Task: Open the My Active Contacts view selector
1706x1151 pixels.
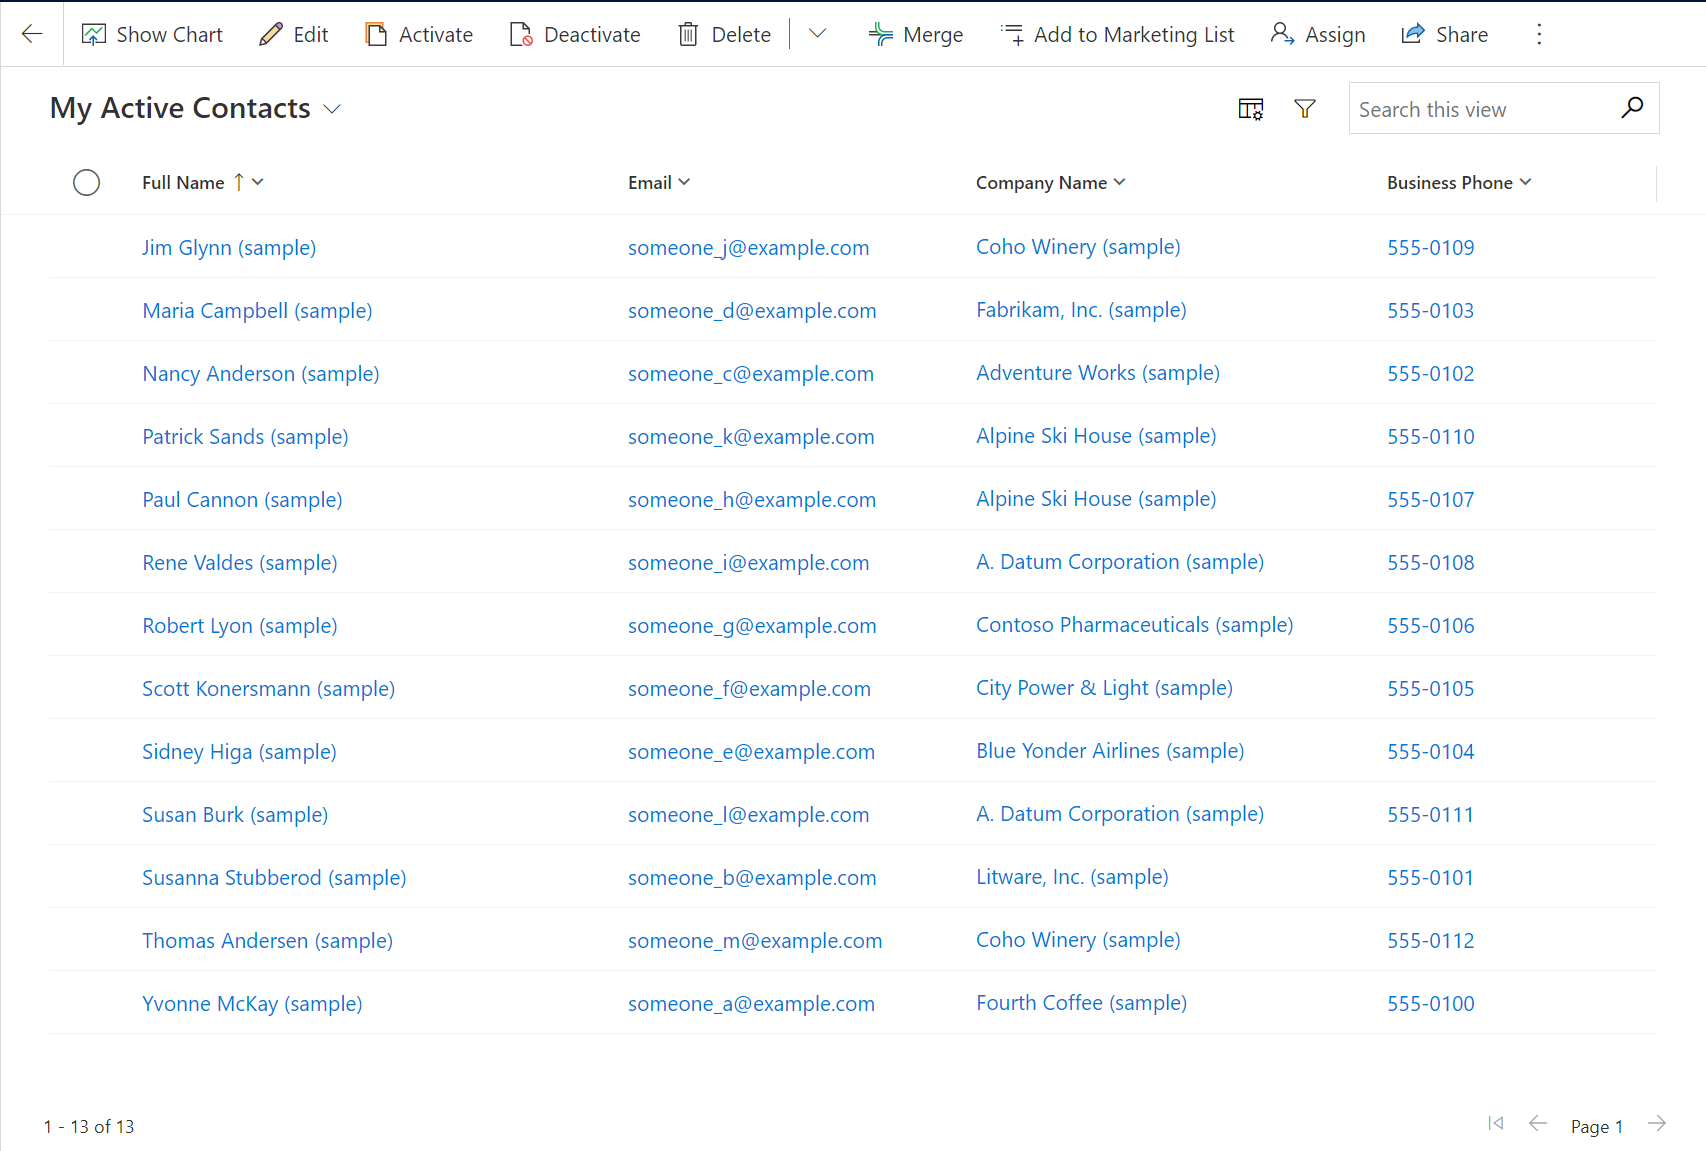Action: pos(196,108)
